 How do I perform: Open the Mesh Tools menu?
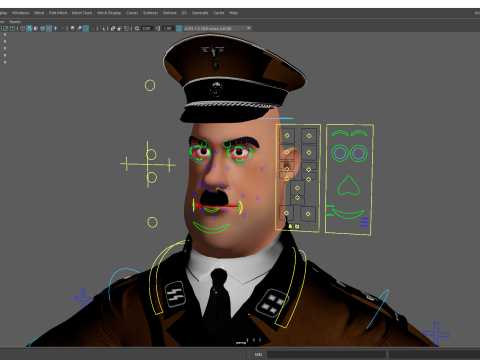tap(82, 13)
